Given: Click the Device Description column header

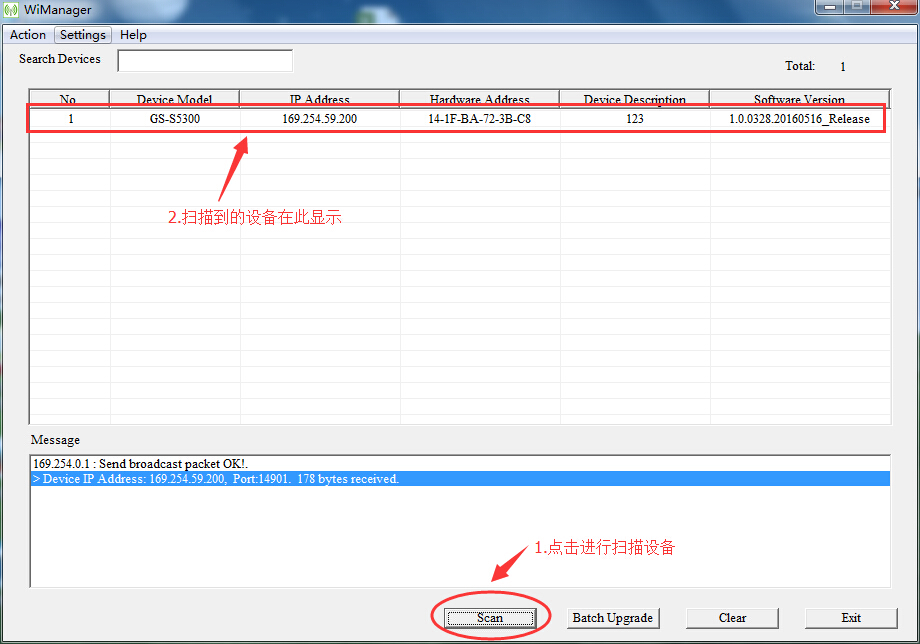Looking at the screenshot, I should (635, 99).
